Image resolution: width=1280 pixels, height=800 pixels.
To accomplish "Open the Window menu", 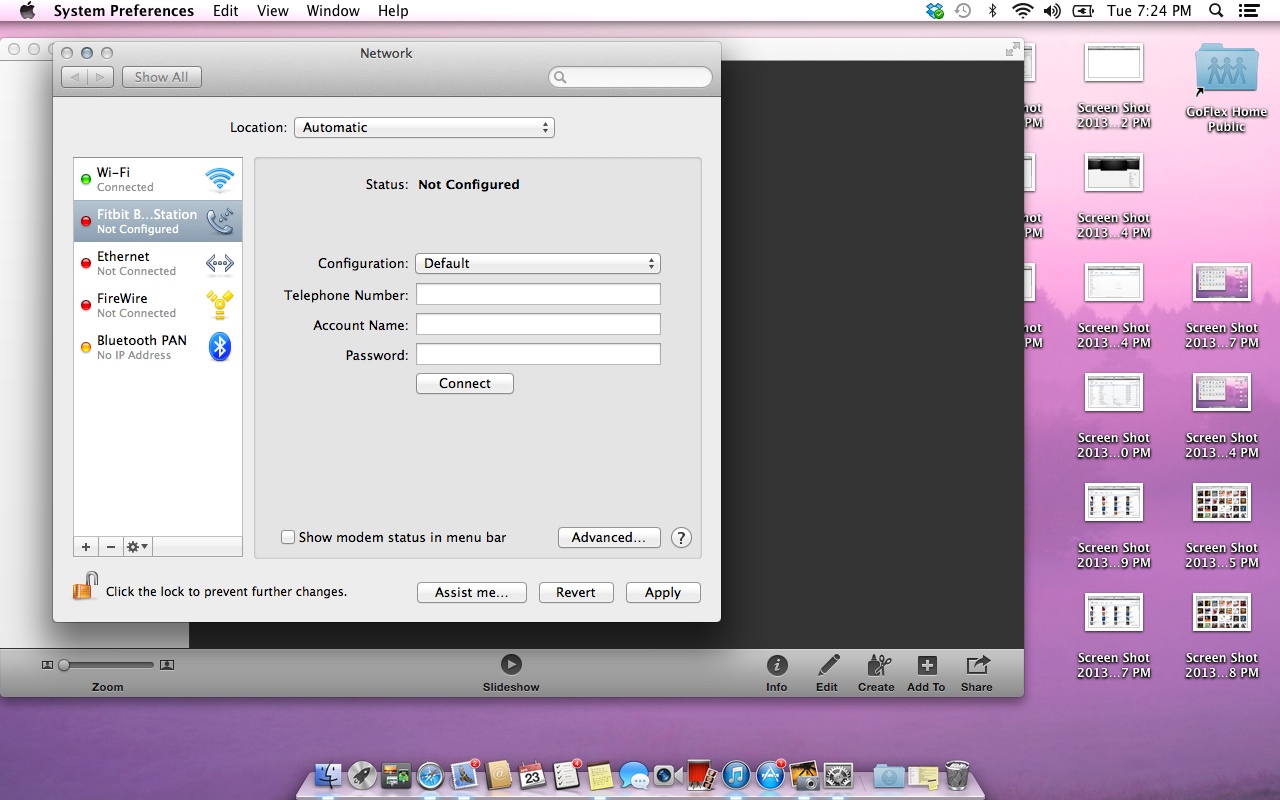I will click(x=333, y=11).
